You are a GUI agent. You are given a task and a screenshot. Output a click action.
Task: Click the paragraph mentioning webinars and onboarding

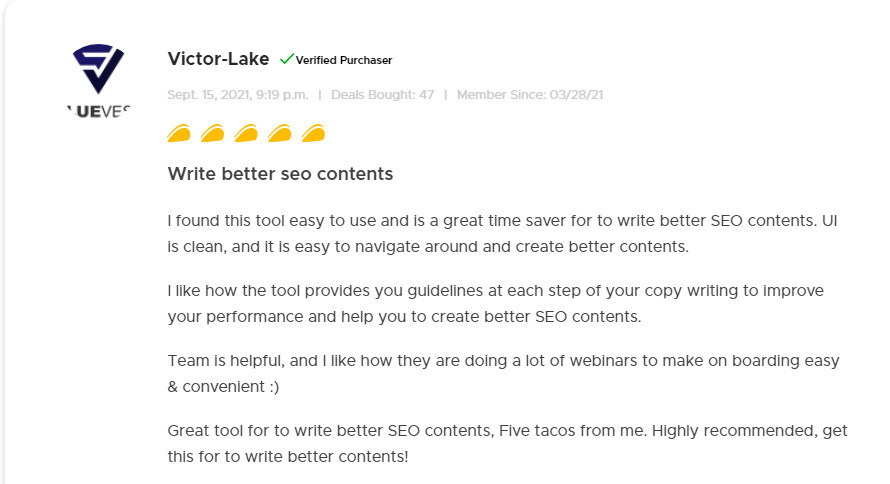point(503,373)
